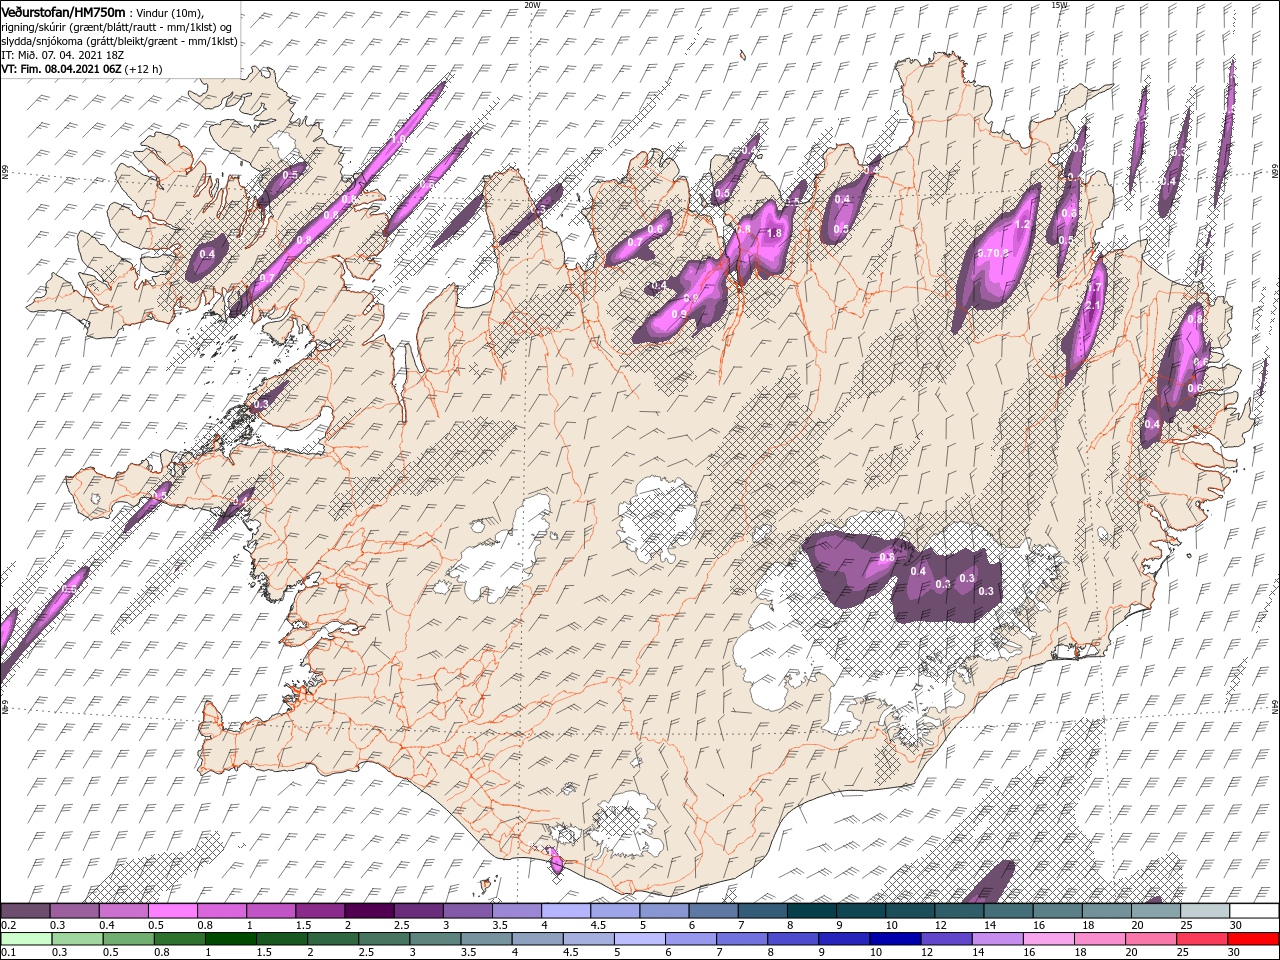Screen dimensions: 1280x960
Task: Click the 2.1 snowfall value on the map
Action: coord(1093,305)
